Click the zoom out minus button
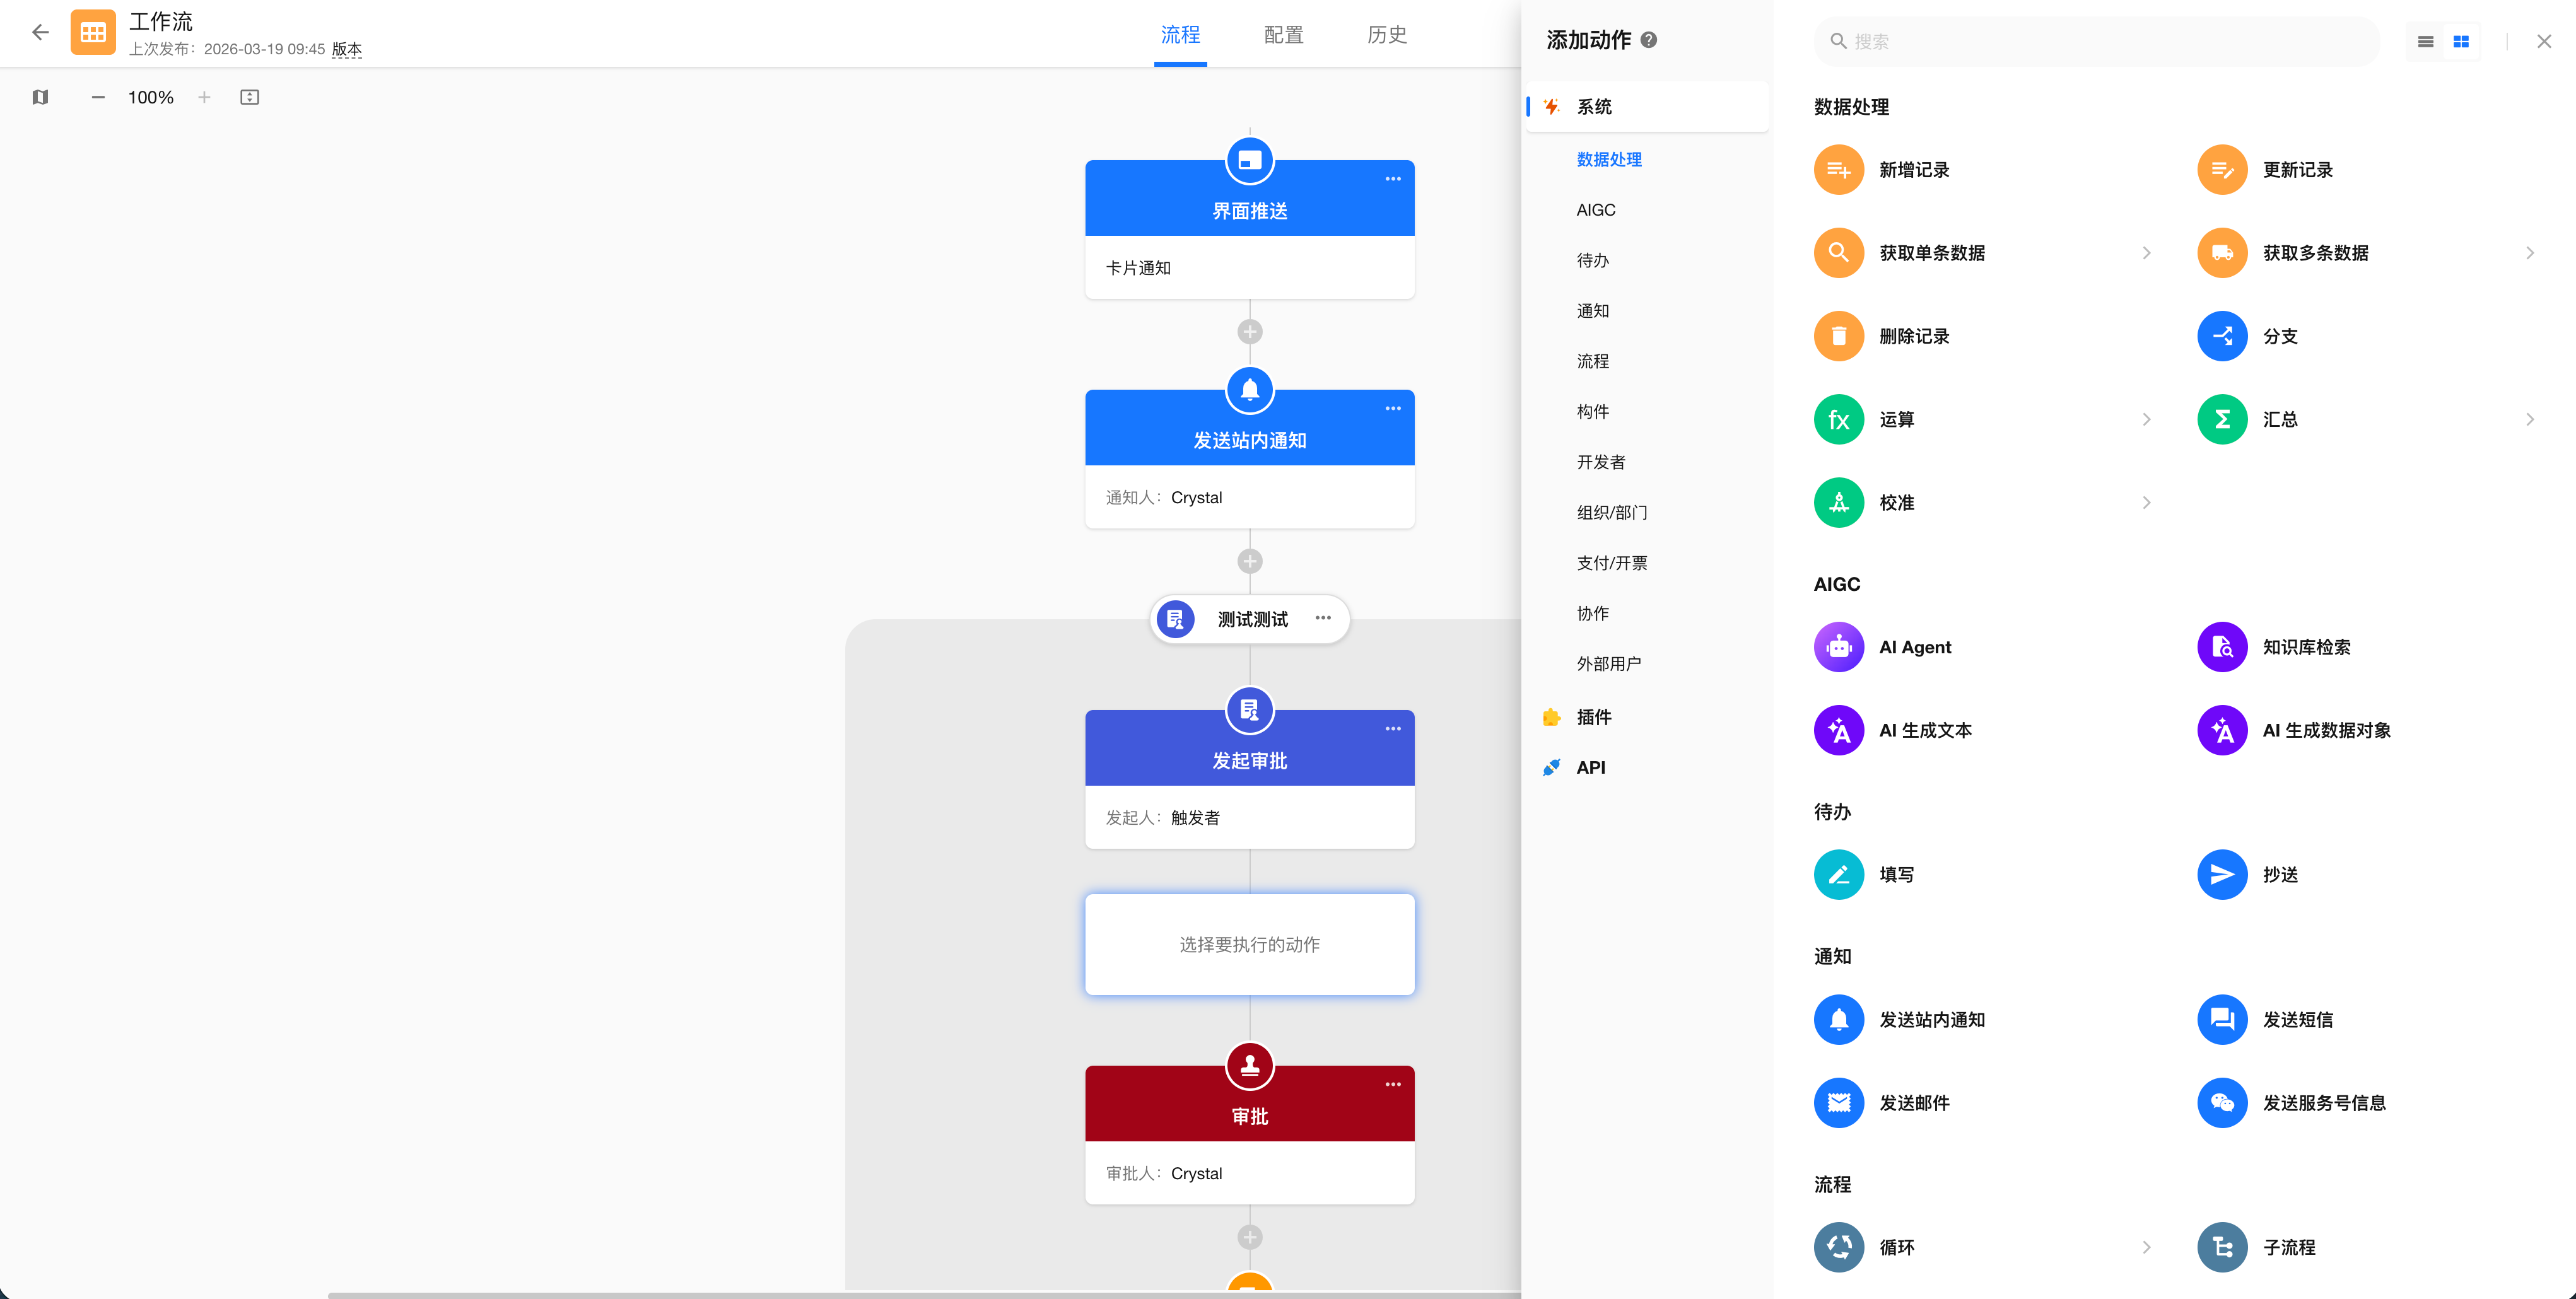2576x1299 pixels. click(98, 97)
